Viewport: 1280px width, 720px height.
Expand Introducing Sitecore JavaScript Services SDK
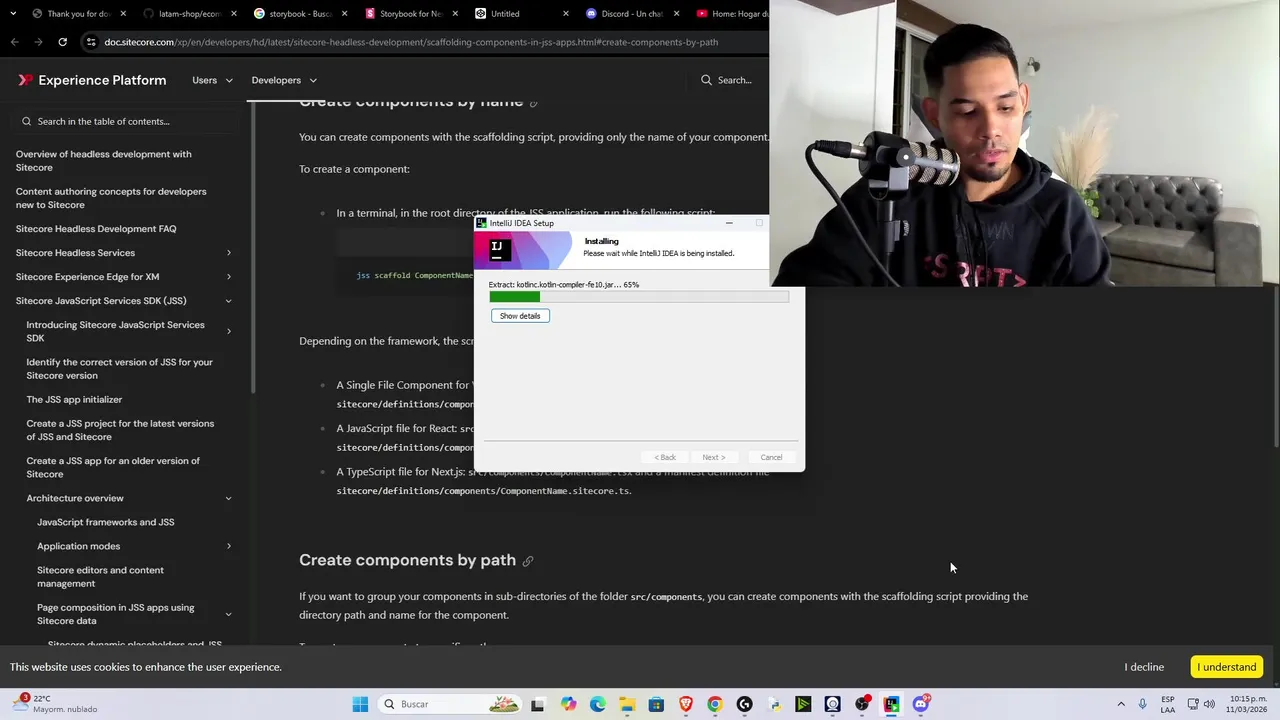(228, 331)
